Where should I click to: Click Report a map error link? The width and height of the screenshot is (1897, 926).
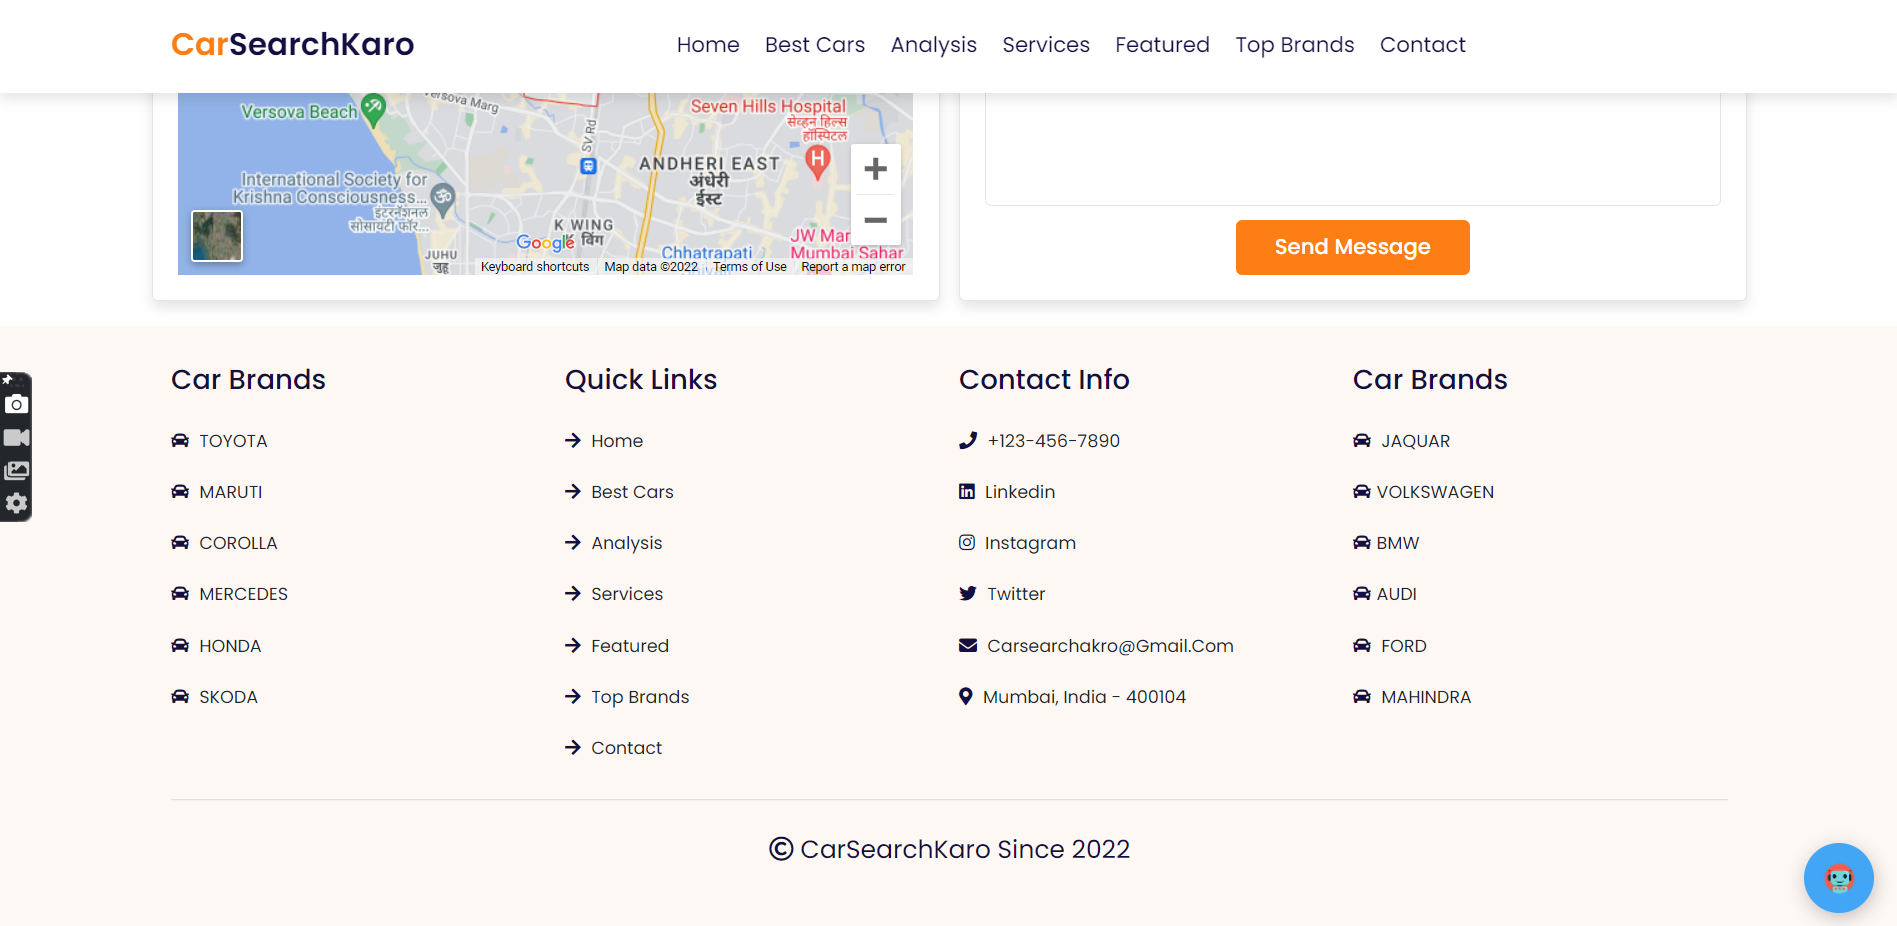(853, 267)
